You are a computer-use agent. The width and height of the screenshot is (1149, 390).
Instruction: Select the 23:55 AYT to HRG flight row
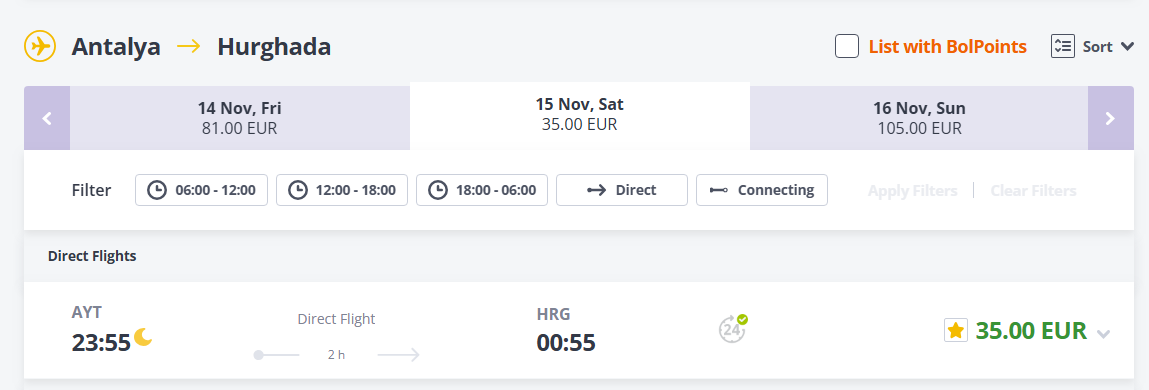pyautogui.click(x=579, y=331)
